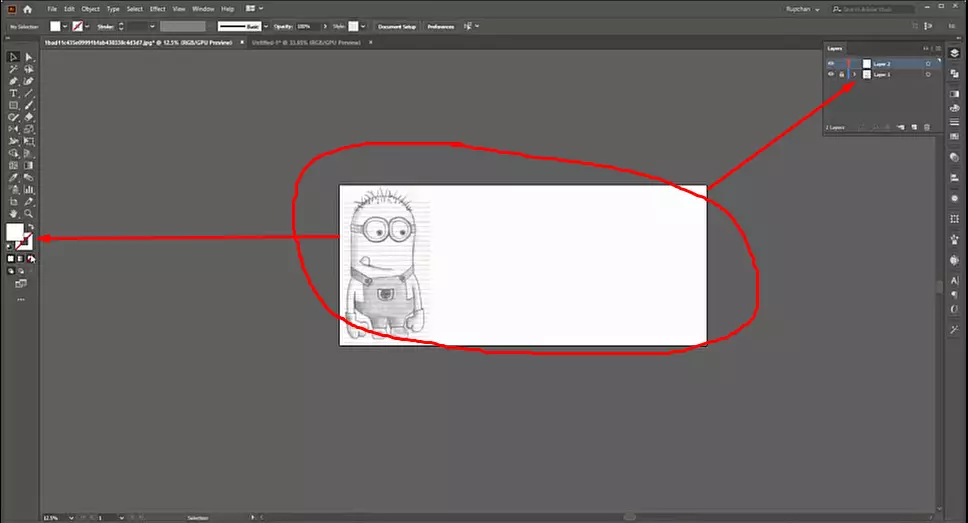Select the Direct Selection tool
Viewport: 968px width, 523px height.
pyautogui.click(x=29, y=57)
